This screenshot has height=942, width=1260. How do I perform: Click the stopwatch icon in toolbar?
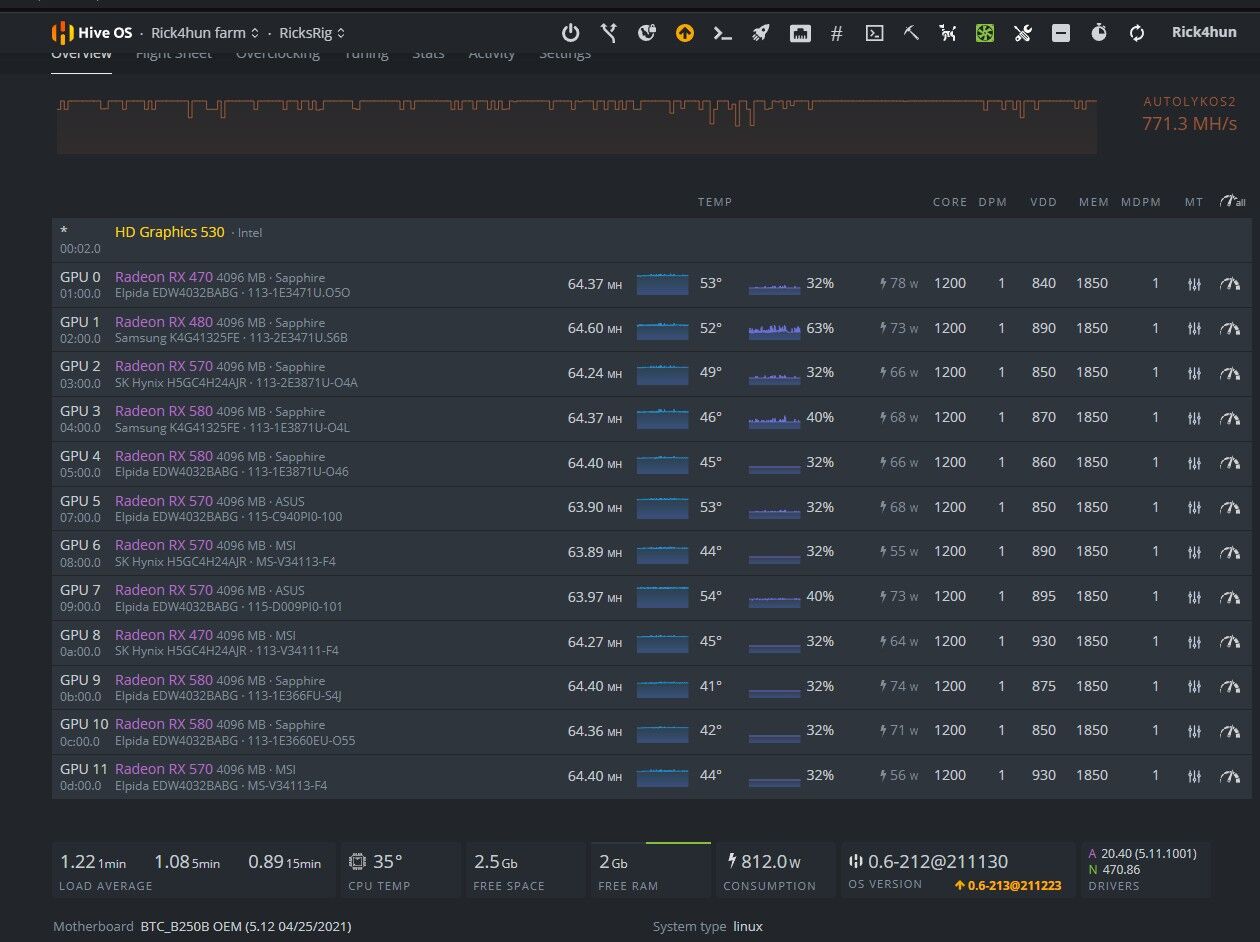(x=1099, y=33)
